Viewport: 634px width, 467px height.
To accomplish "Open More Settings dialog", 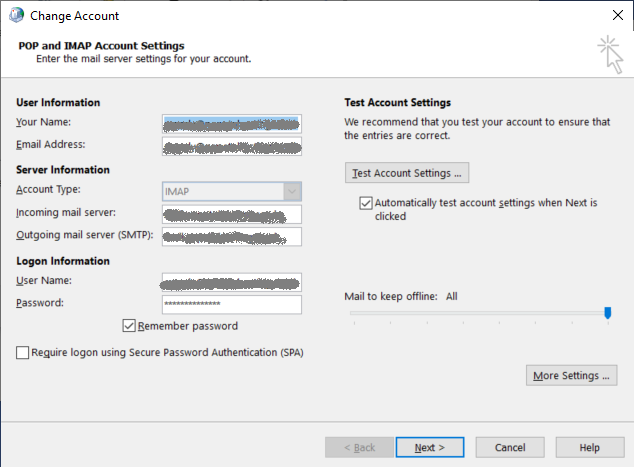I will click(571, 376).
